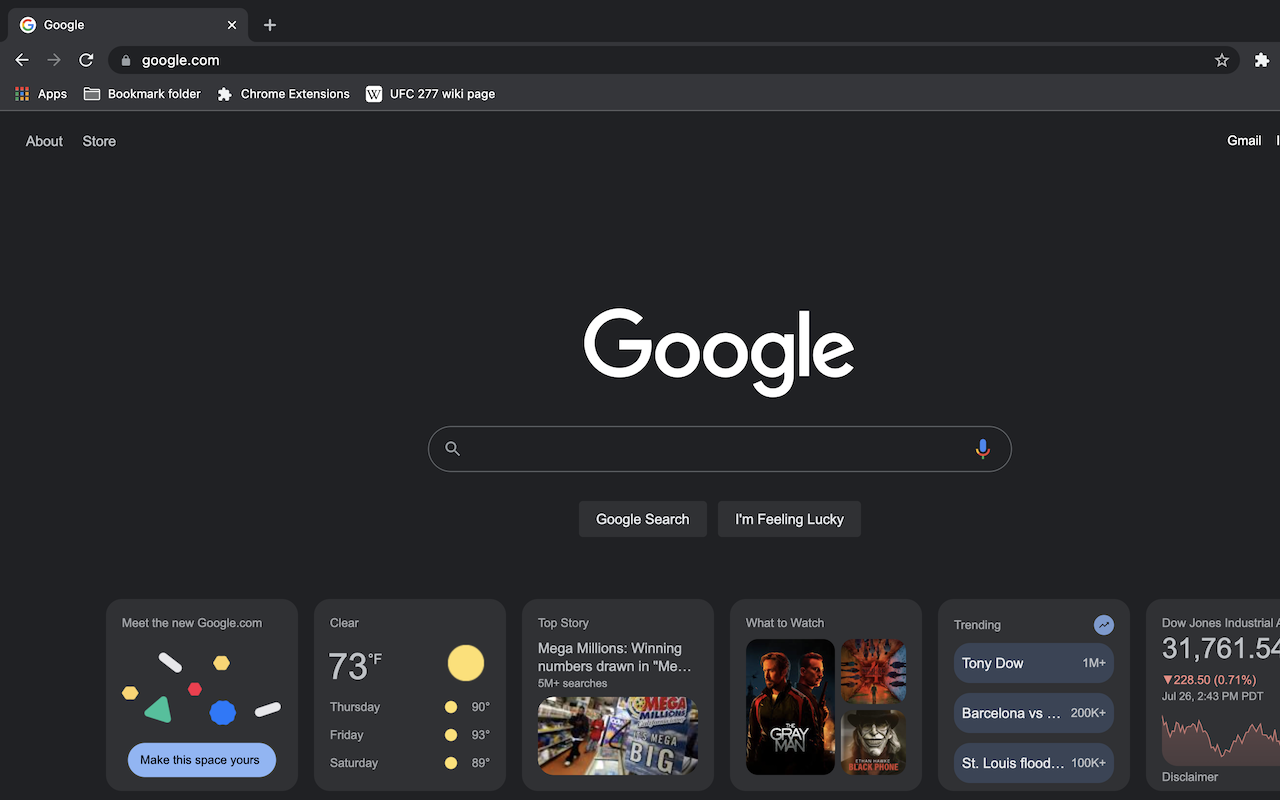
Task: Click the site security lock icon
Action: point(126,60)
